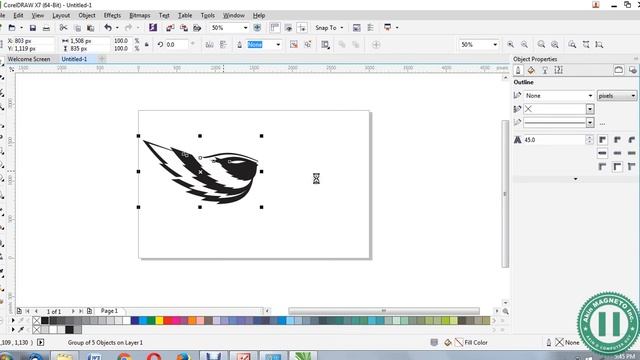This screenshot has height=360, width=640.
Task: Click the Create alignment guides icon
Action: (x=376, y=44)
